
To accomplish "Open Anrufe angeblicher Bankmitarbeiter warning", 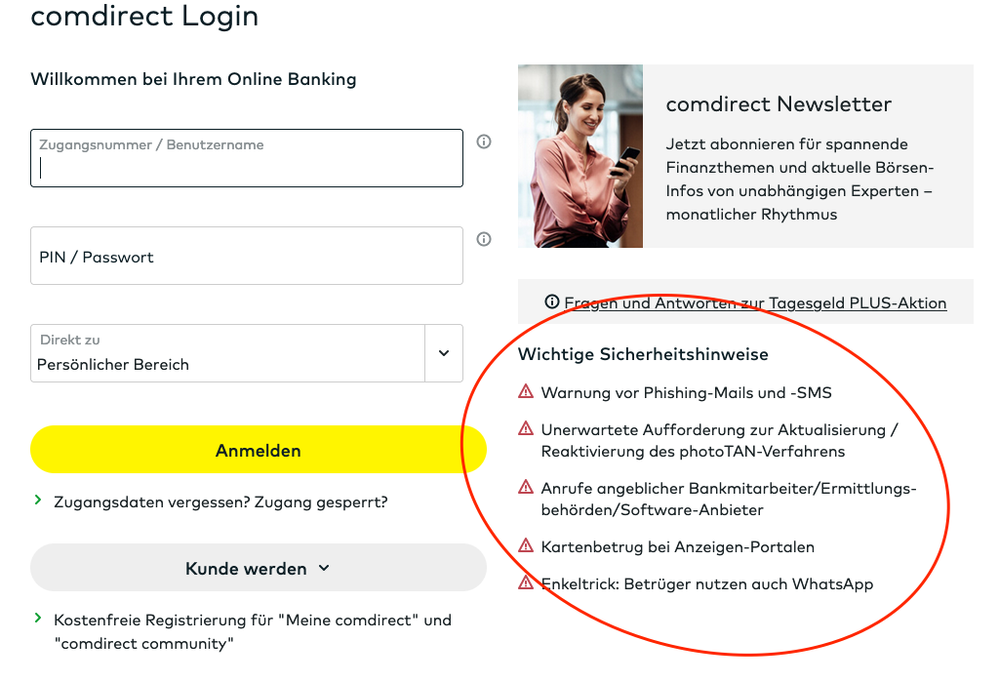I will point(729,499).
